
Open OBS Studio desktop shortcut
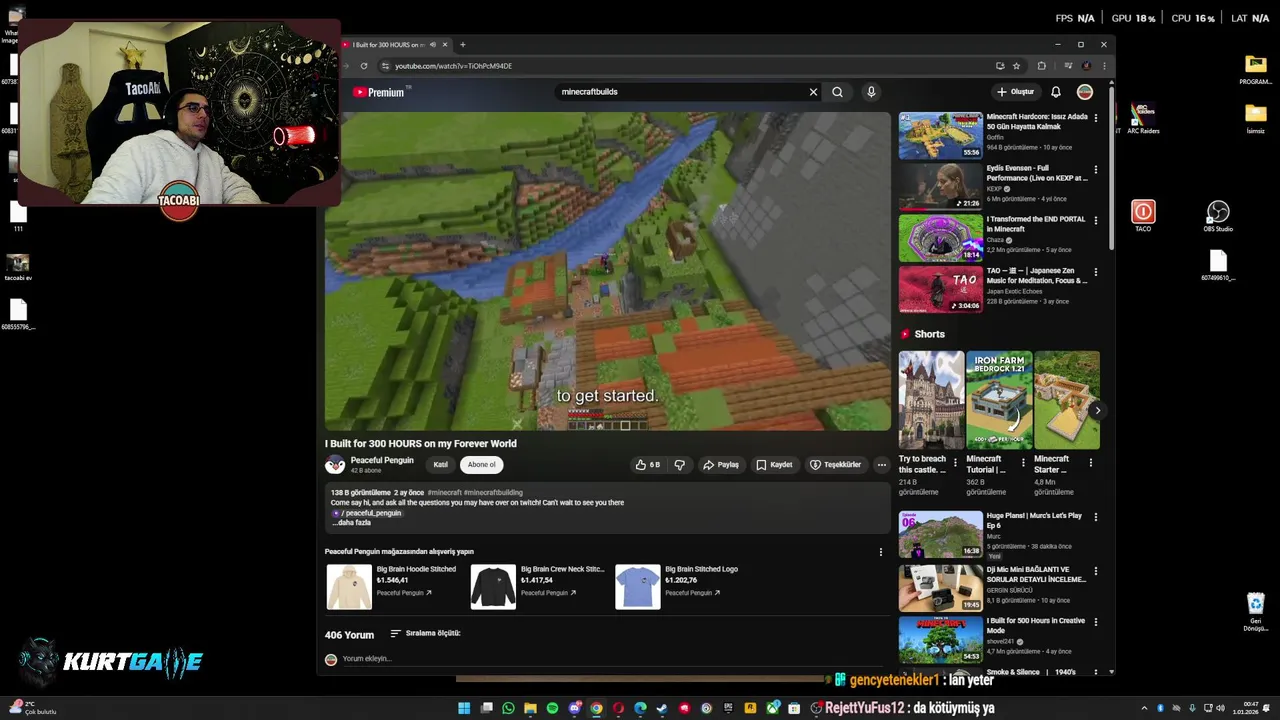pos(1217,216)
